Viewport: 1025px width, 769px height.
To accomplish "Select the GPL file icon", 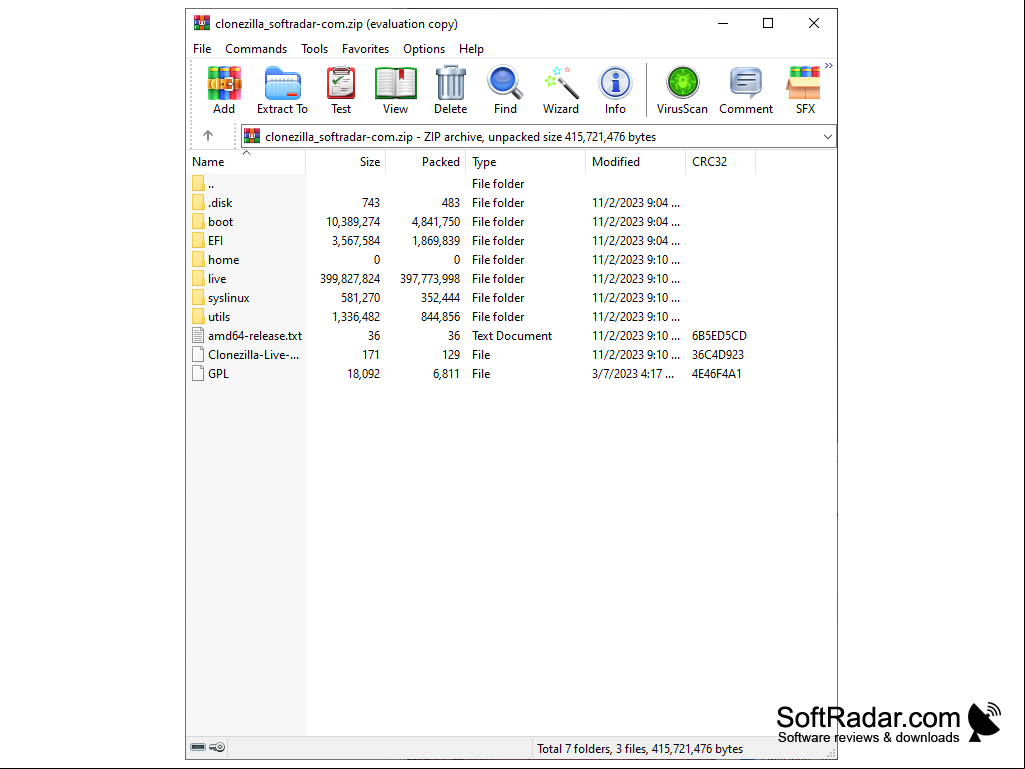I will 198,373.
